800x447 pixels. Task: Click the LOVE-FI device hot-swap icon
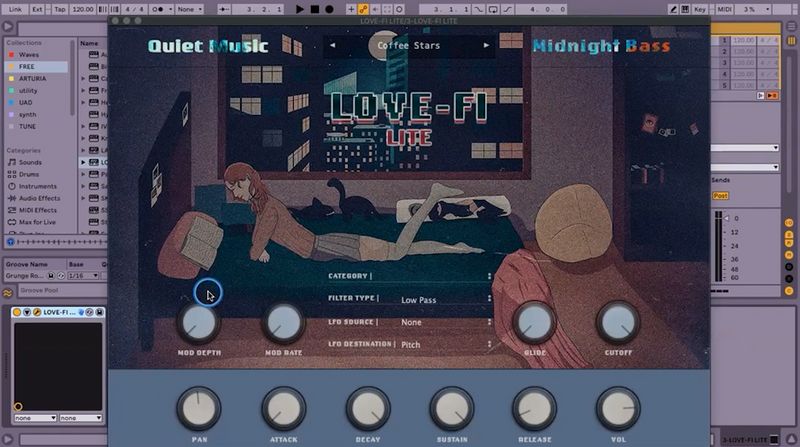click(90, 312)
